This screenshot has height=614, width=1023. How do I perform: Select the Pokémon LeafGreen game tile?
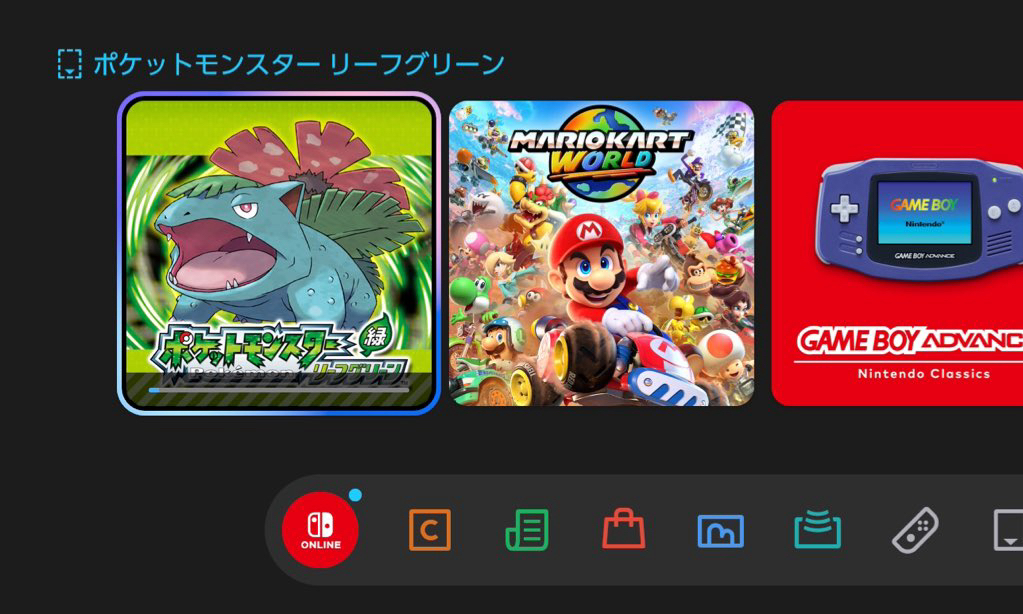(x=279, y=253)
